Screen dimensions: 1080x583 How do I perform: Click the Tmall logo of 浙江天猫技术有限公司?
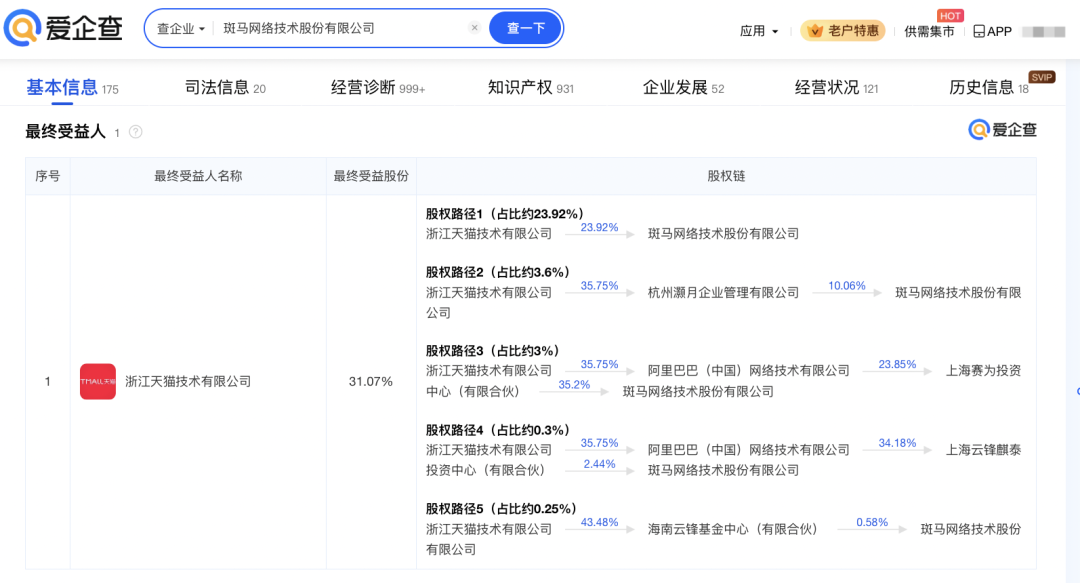[98, 381]
